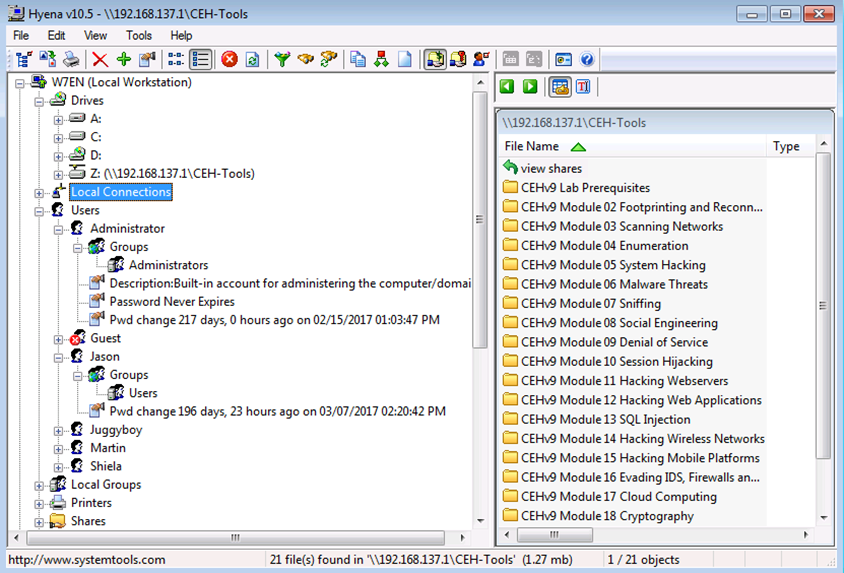Click the object tree manager toolbar icon
This screenshot has height=573, width=844.
pyautogui.click(x=24, y=59)
